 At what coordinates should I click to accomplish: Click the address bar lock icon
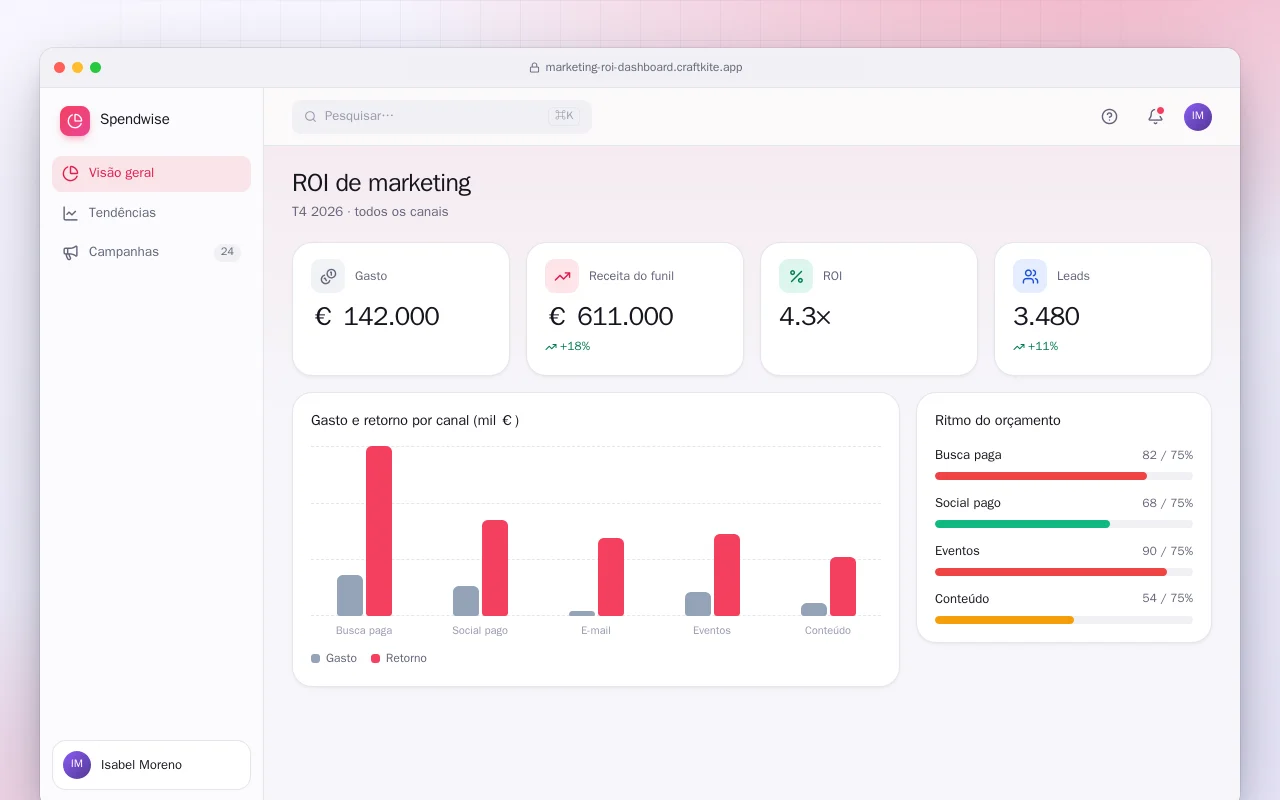534,68
